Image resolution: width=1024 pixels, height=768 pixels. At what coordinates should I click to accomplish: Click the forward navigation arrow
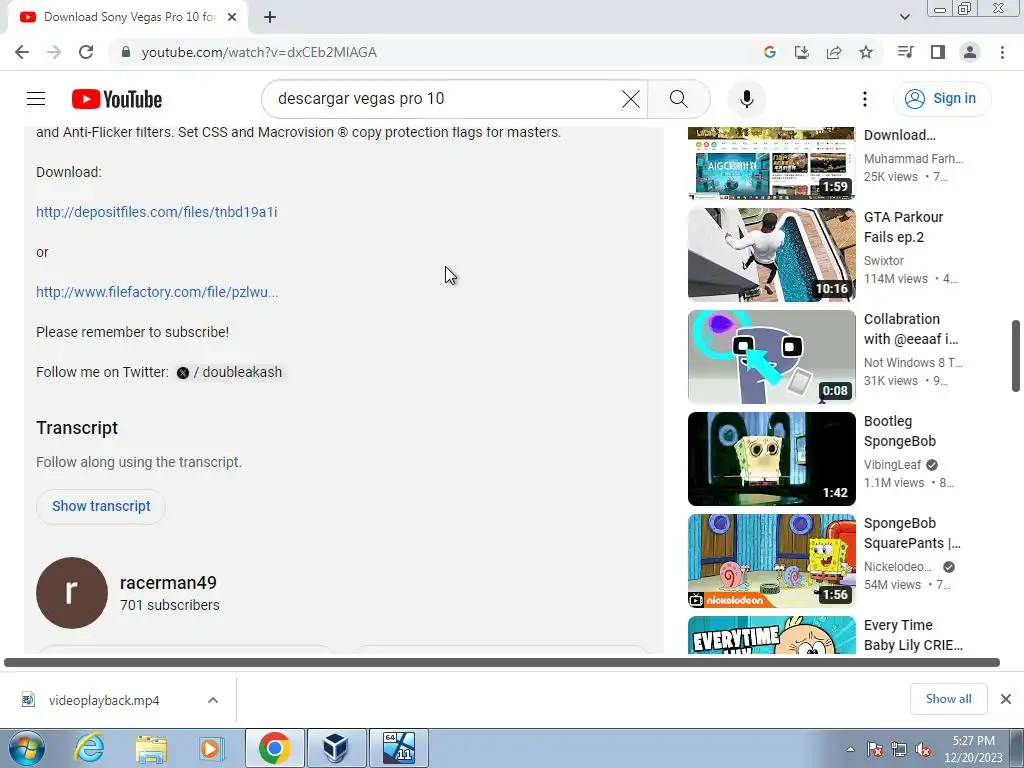[x=54, y=52]
